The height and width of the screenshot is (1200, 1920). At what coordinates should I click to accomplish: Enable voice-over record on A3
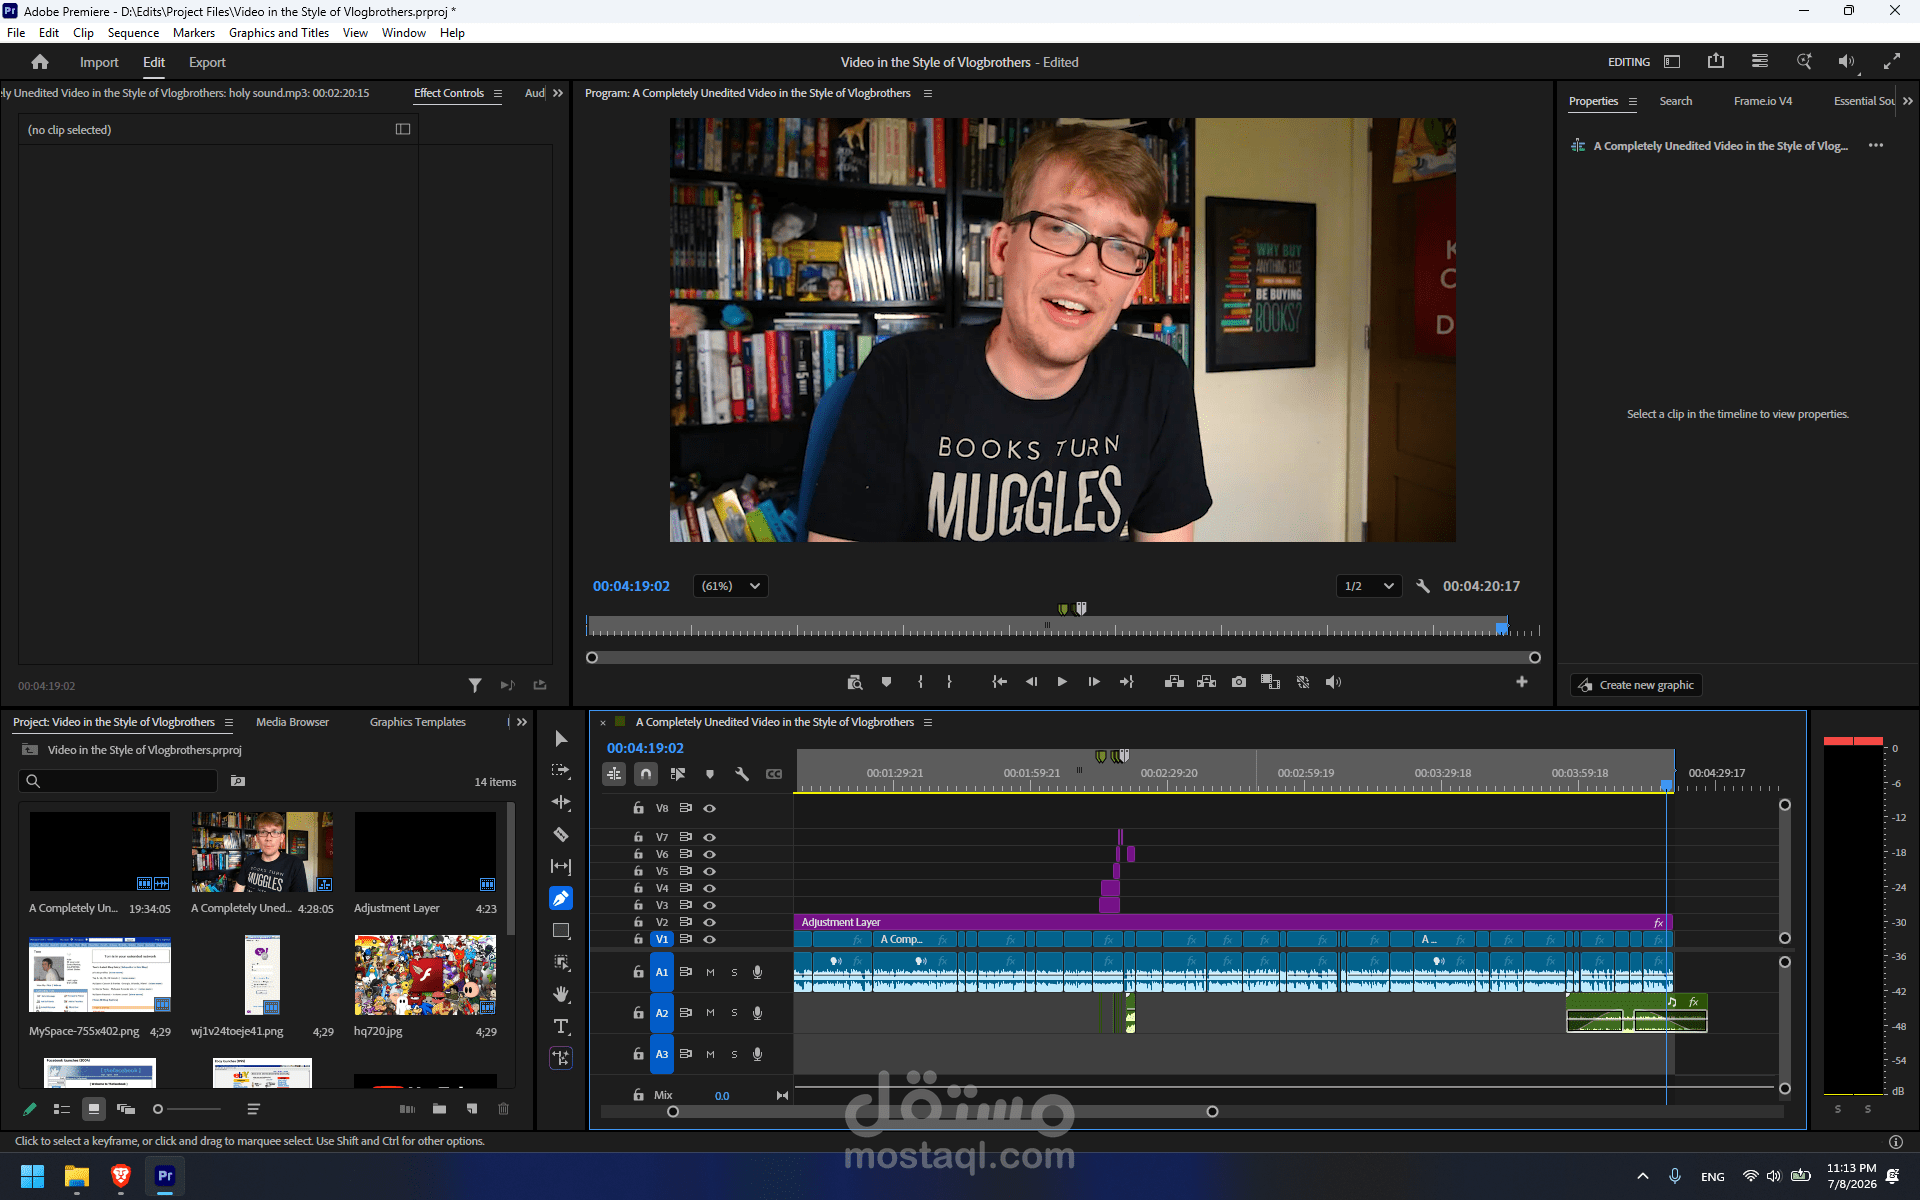point(758,1054)
